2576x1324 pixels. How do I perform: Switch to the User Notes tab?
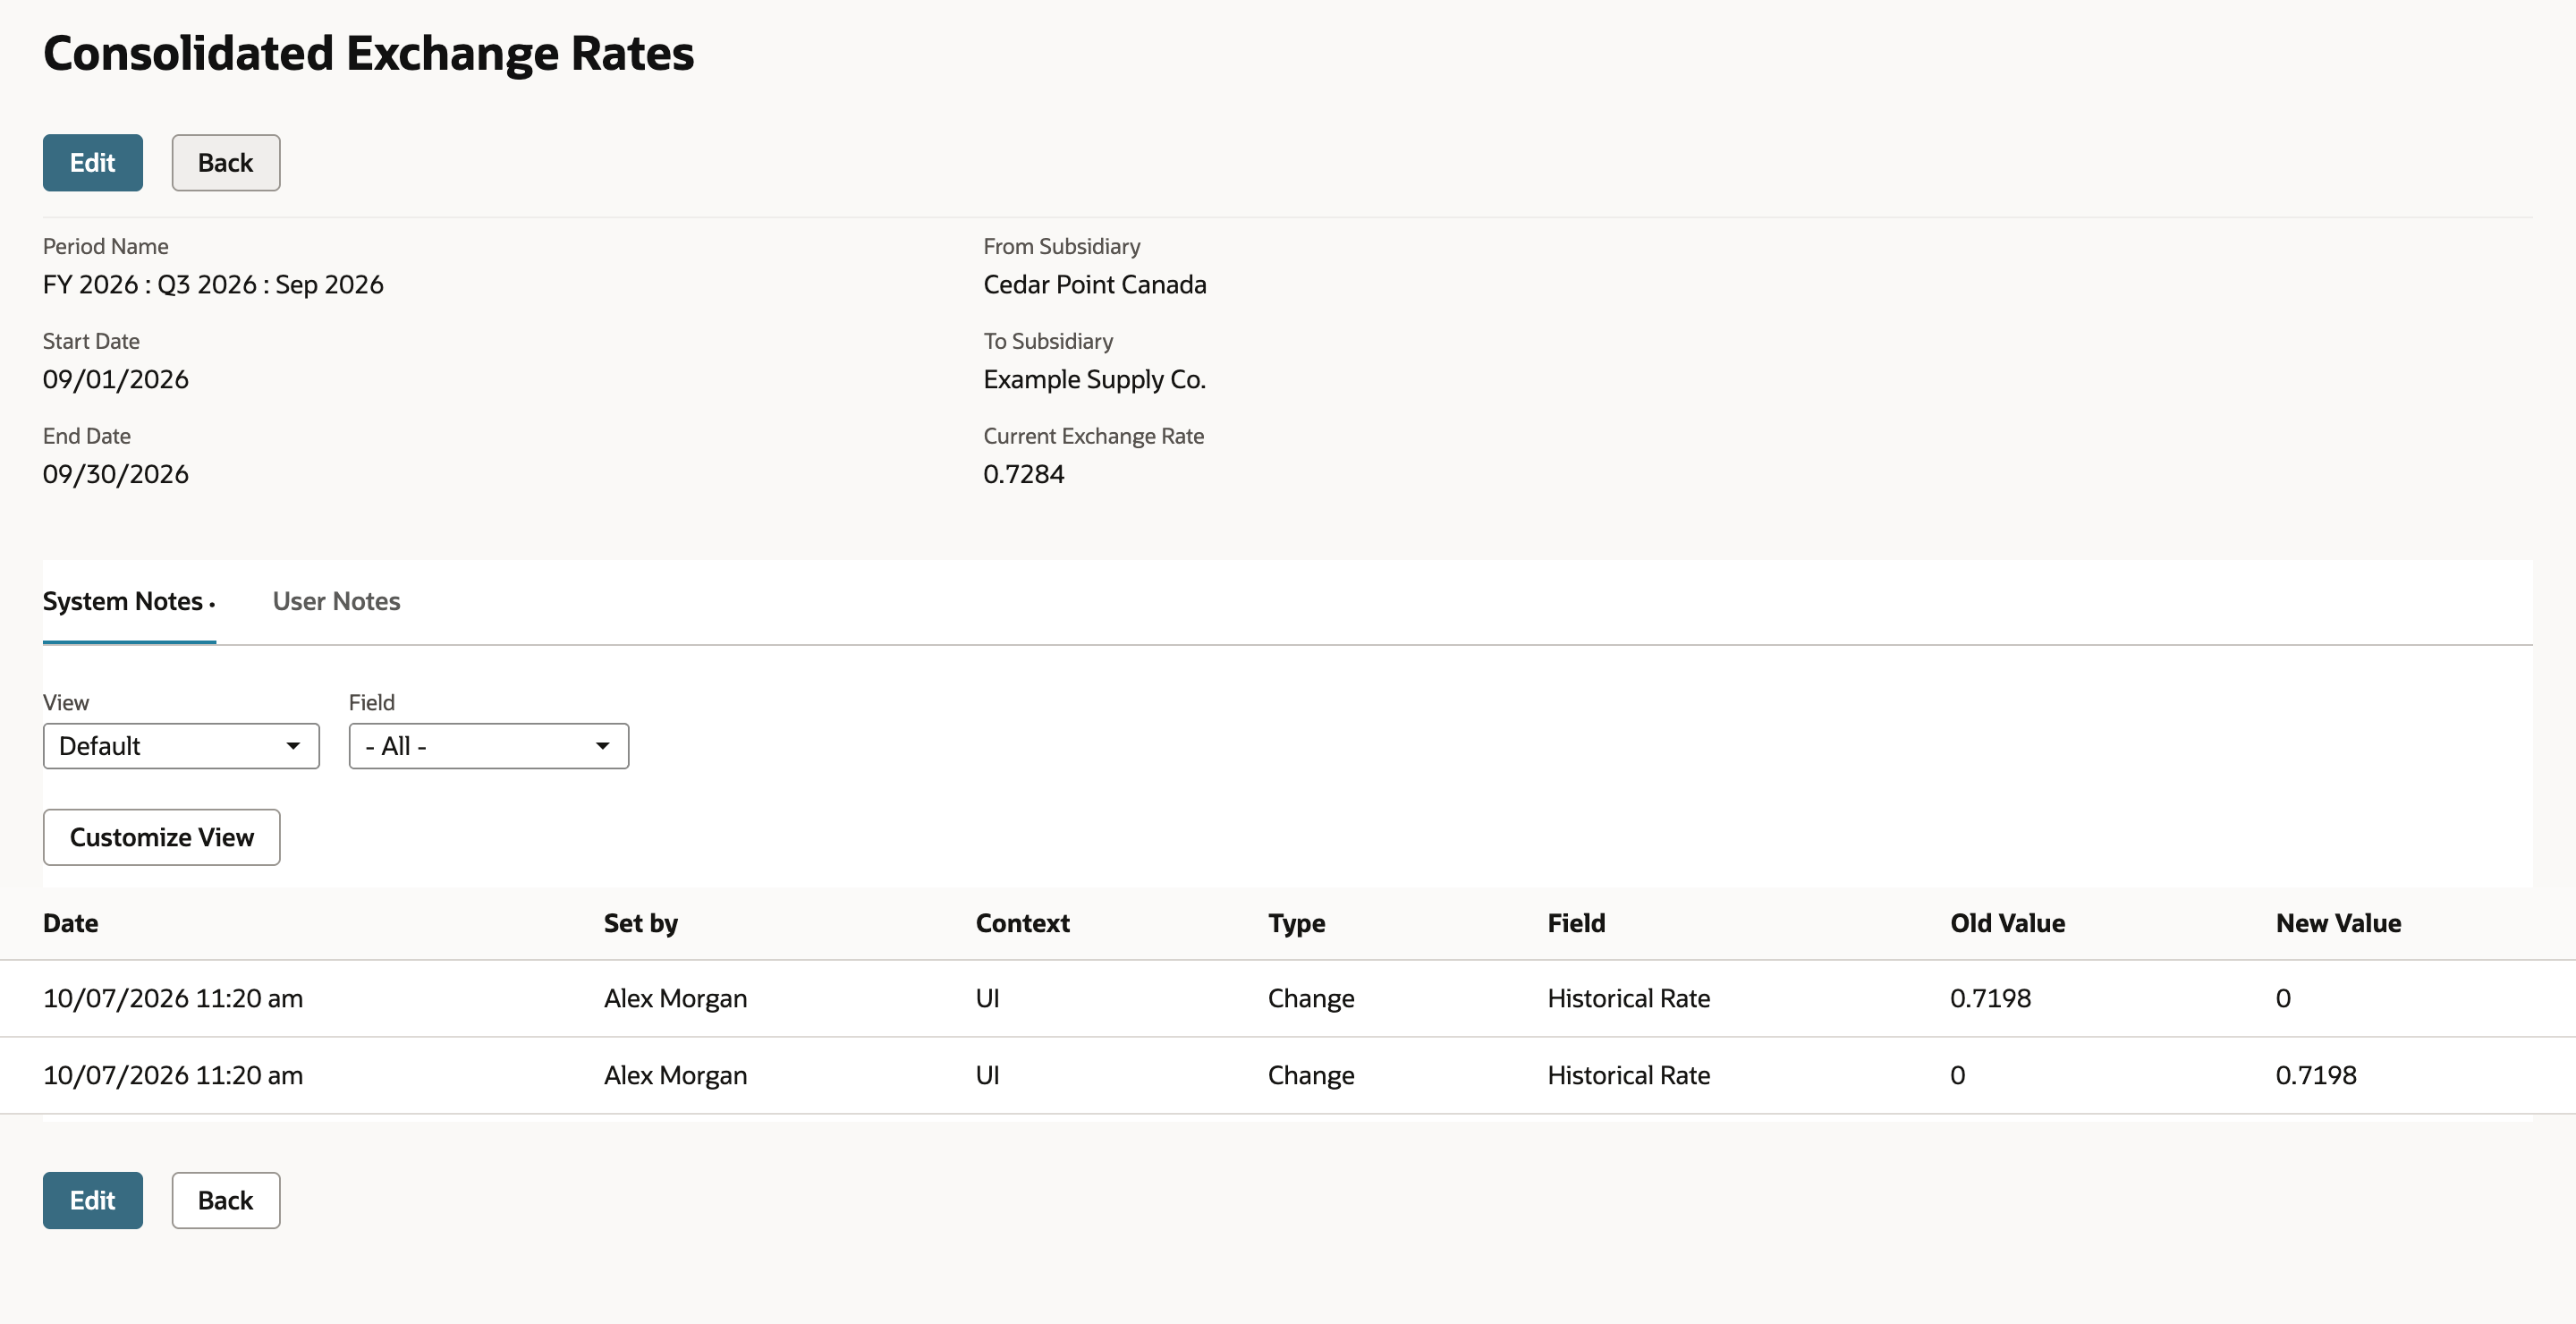(x=336, y=601)
